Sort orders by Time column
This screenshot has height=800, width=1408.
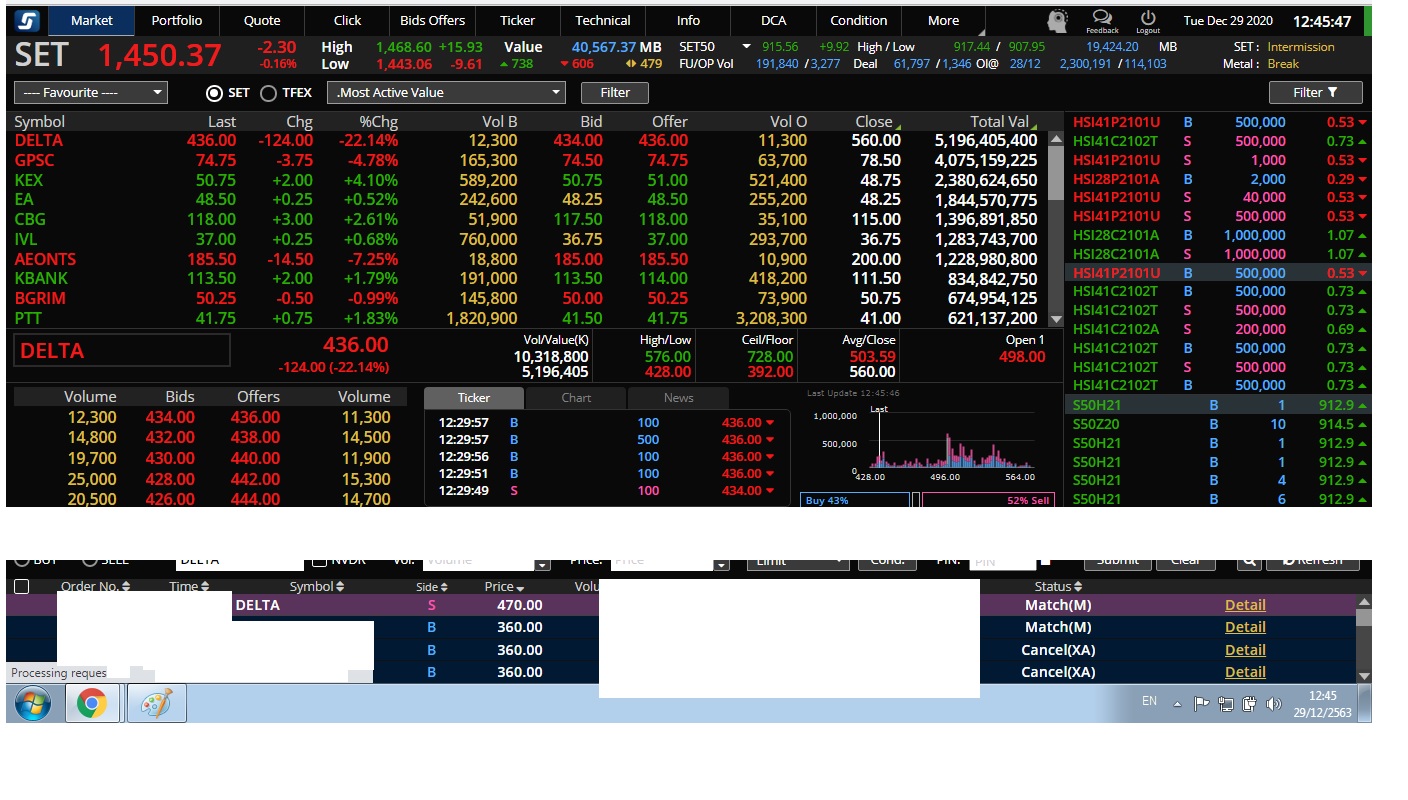[x=189, y=587]
